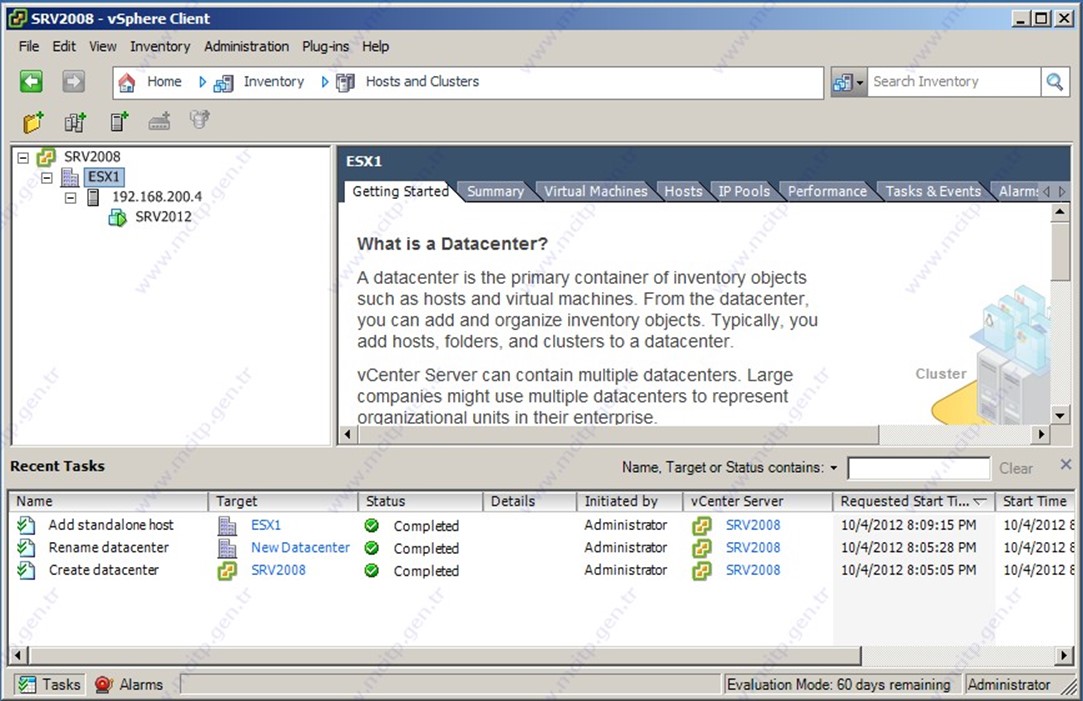
Task: Click the magnifier Search Inventory button
Action: coord(1055,82)
